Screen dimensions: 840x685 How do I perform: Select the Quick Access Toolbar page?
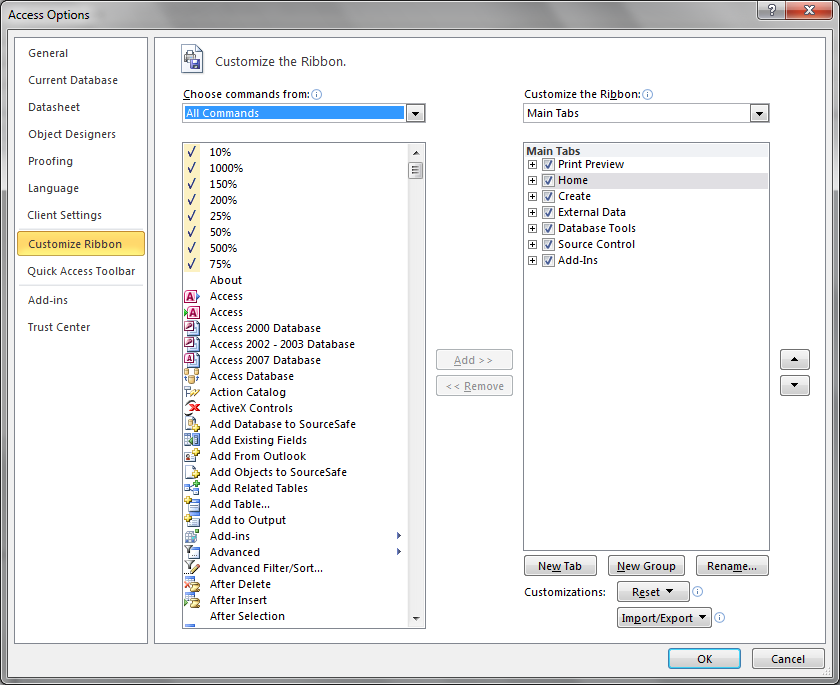tap(81, 271)
